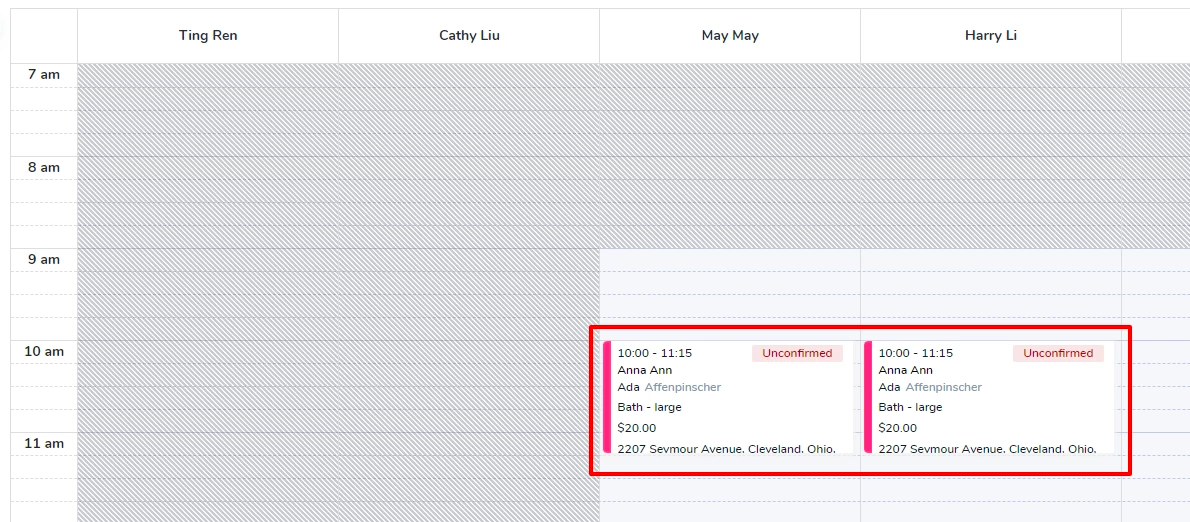Click the 8 am time label
The width and height of the screenshot is (1190, 522).
(43, 168)
